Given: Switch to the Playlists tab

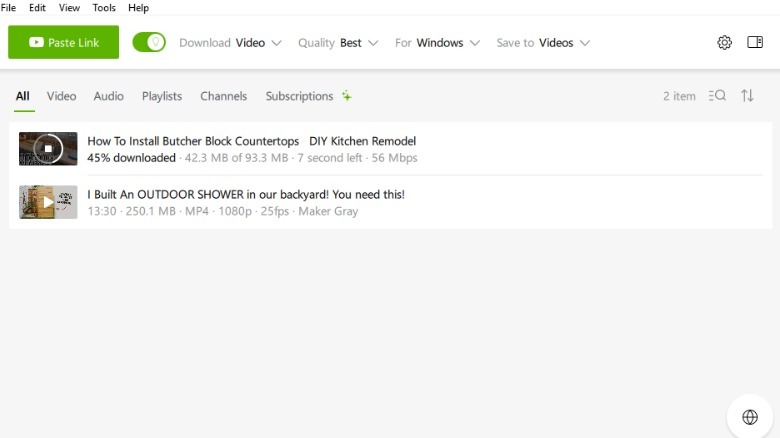Looking at the screenshot, I should click(x=162, y=96).
